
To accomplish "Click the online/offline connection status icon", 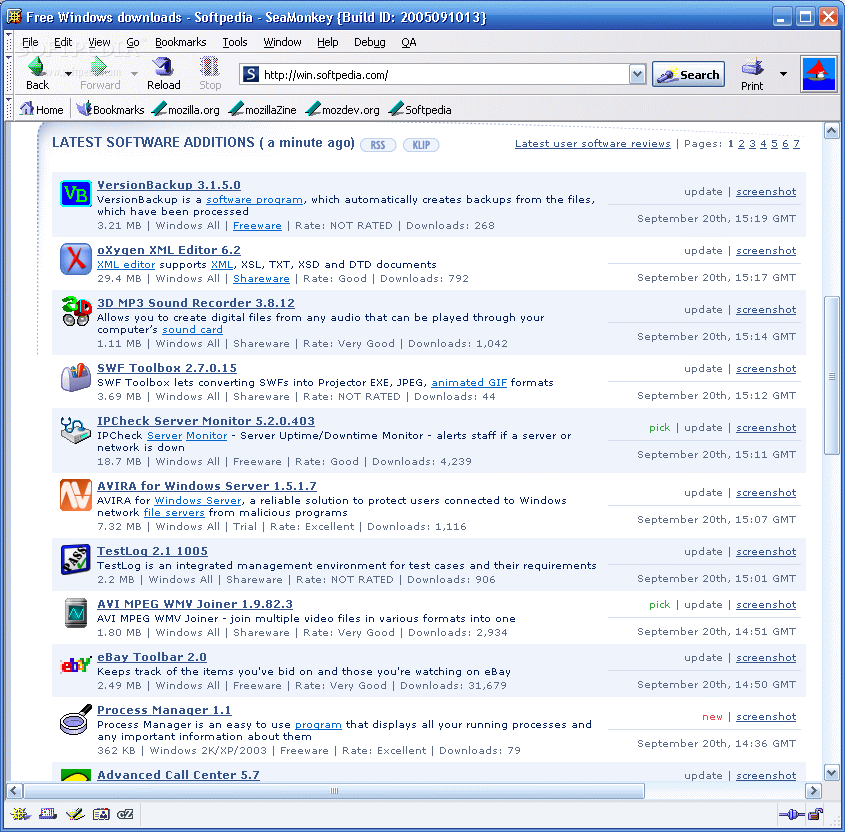I will [791, 814].
